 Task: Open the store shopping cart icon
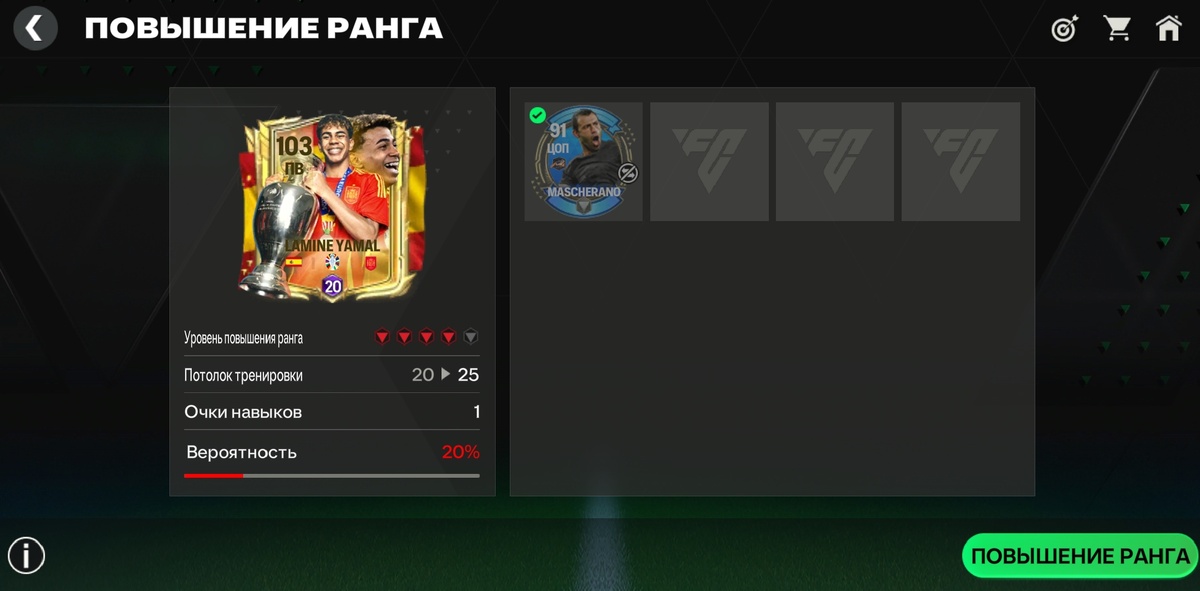point(1117,28)
